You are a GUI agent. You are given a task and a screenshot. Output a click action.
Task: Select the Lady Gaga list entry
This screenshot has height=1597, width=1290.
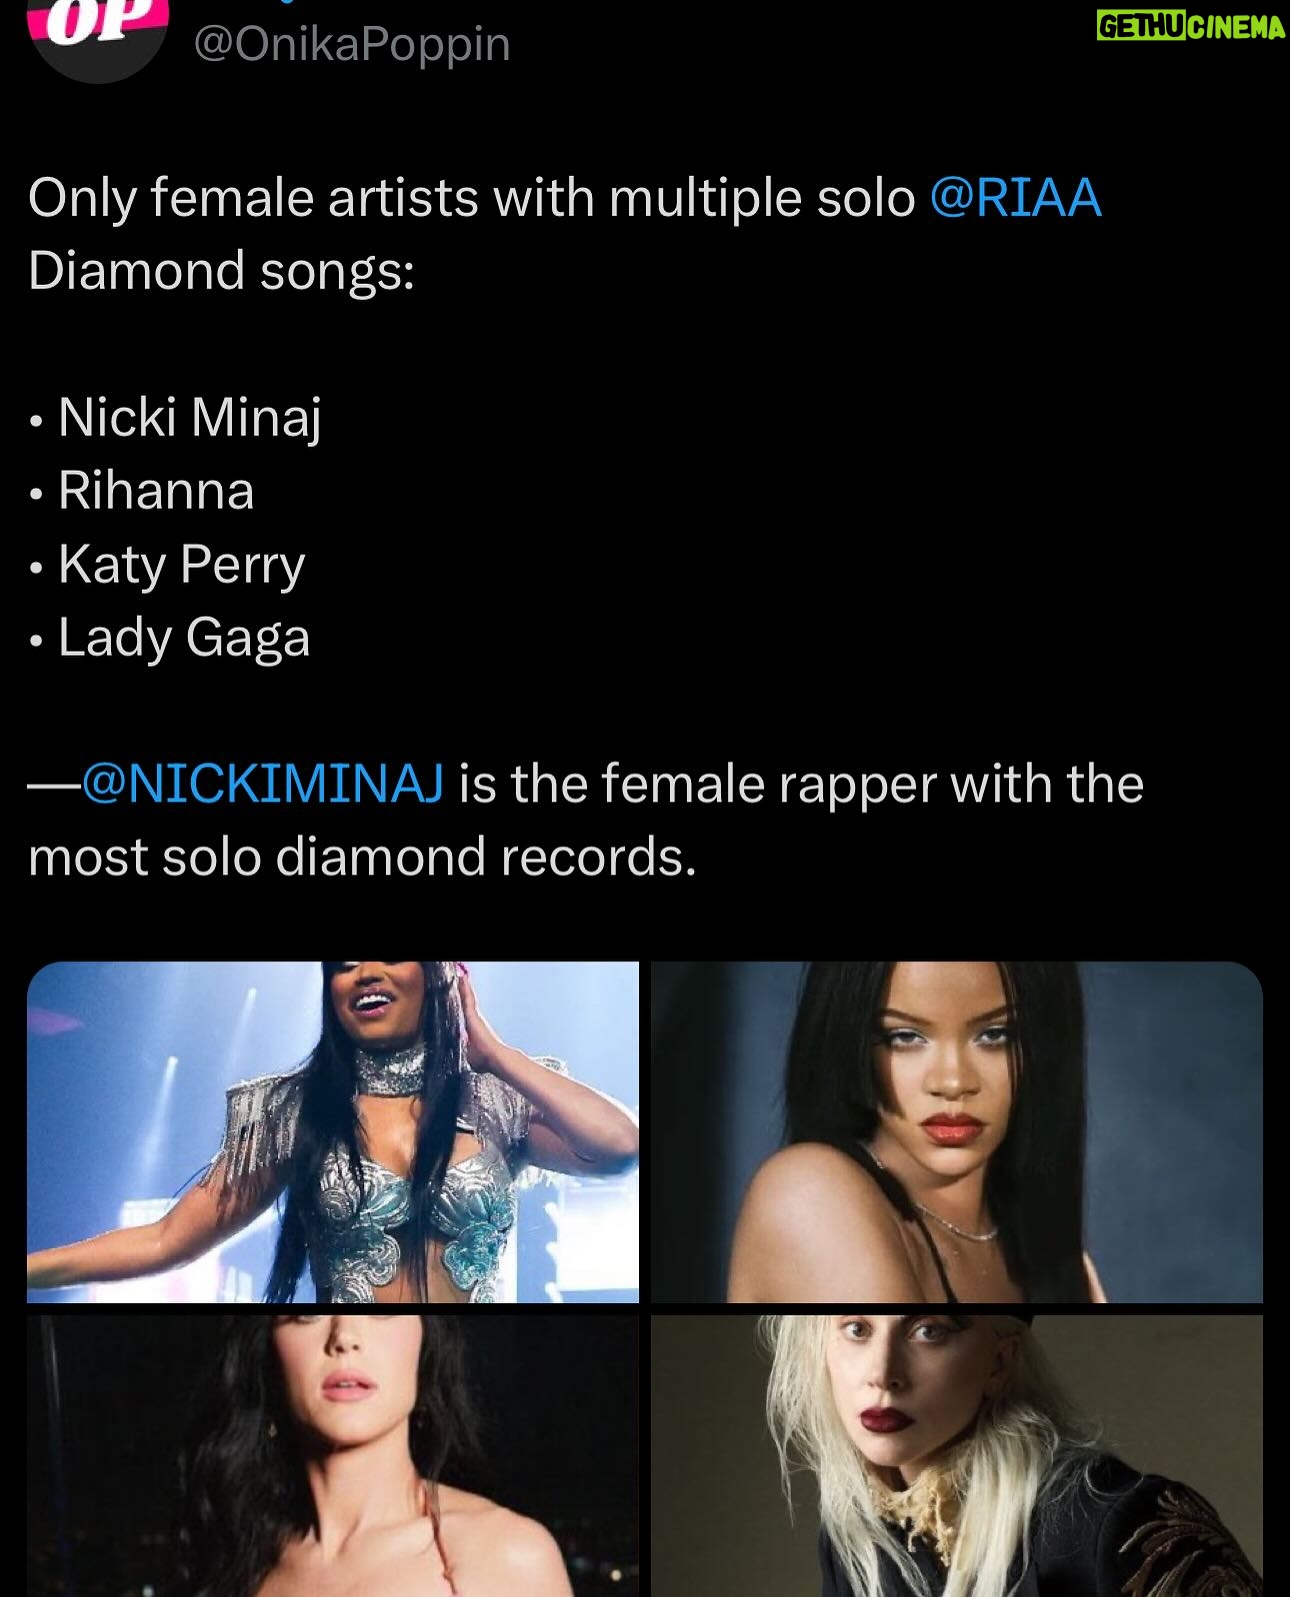pyautogui.click(x=184, y=638)
